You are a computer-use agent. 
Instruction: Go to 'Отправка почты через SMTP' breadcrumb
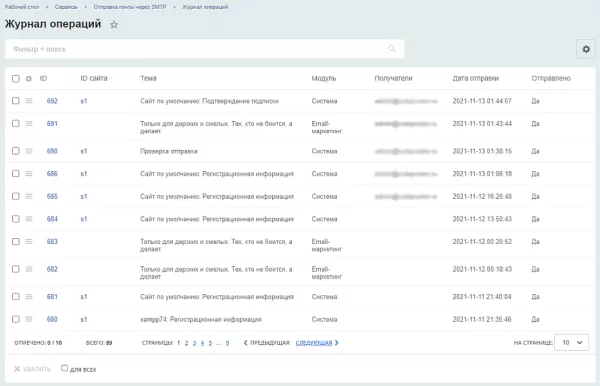pos(130,7)
